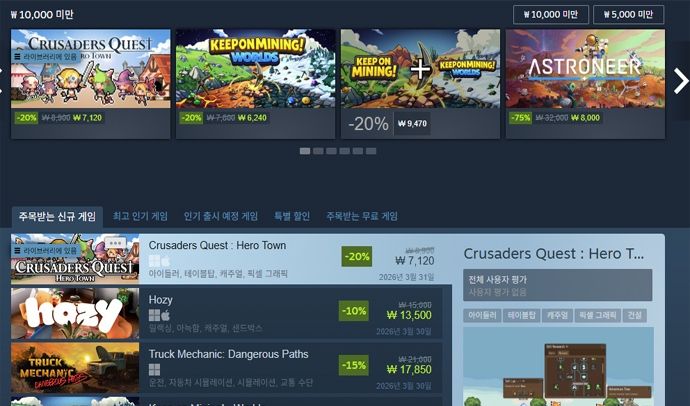Open the Keep On Mining! Worlds carousel capsule
This screenshot has width=690, height=406.
(255, 84)
